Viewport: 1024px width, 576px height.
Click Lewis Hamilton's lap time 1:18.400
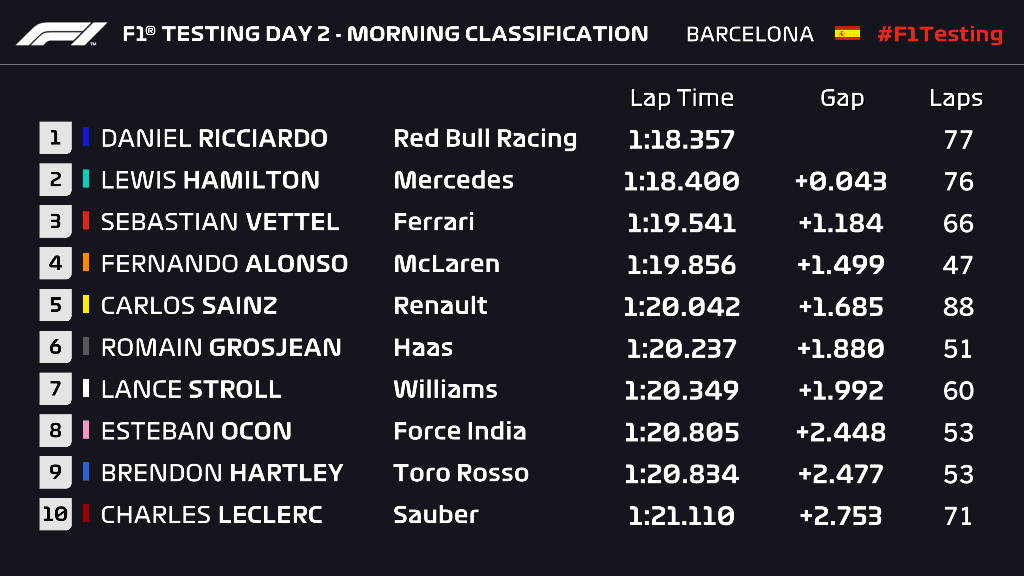[681, 181]
